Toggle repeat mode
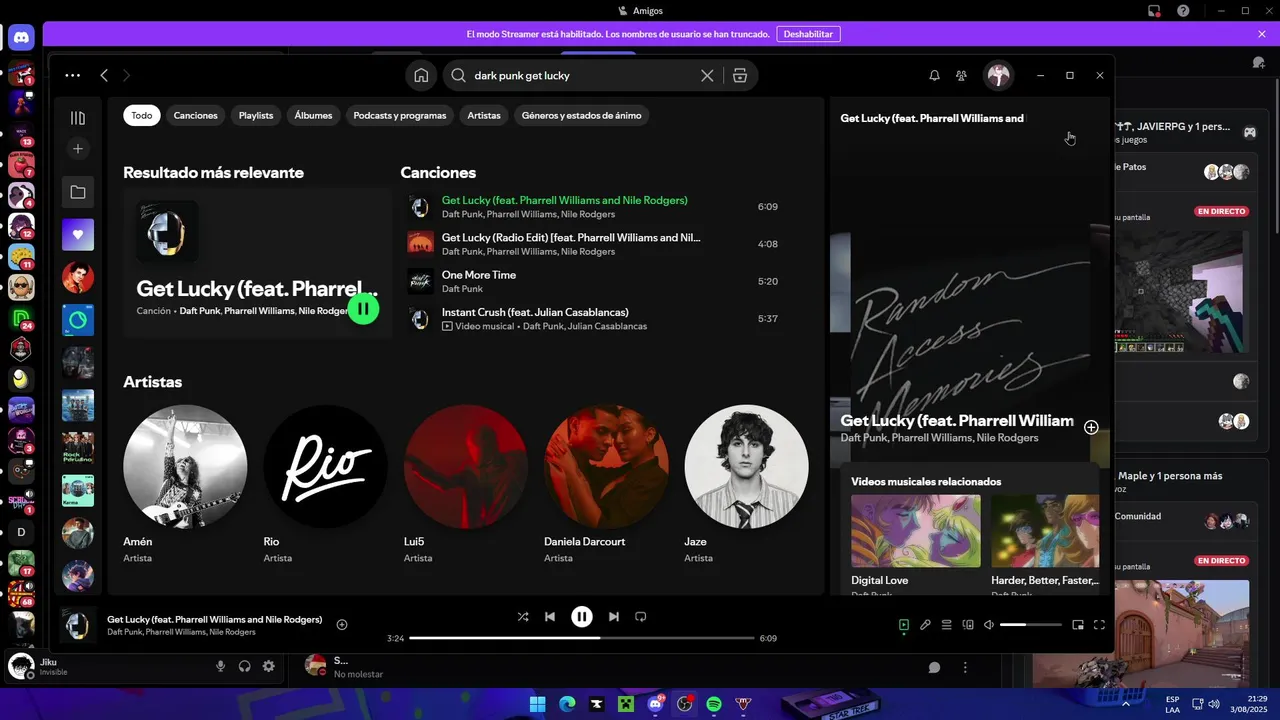The height and width of the screenshot is (720, 1280). coord(641,617)
